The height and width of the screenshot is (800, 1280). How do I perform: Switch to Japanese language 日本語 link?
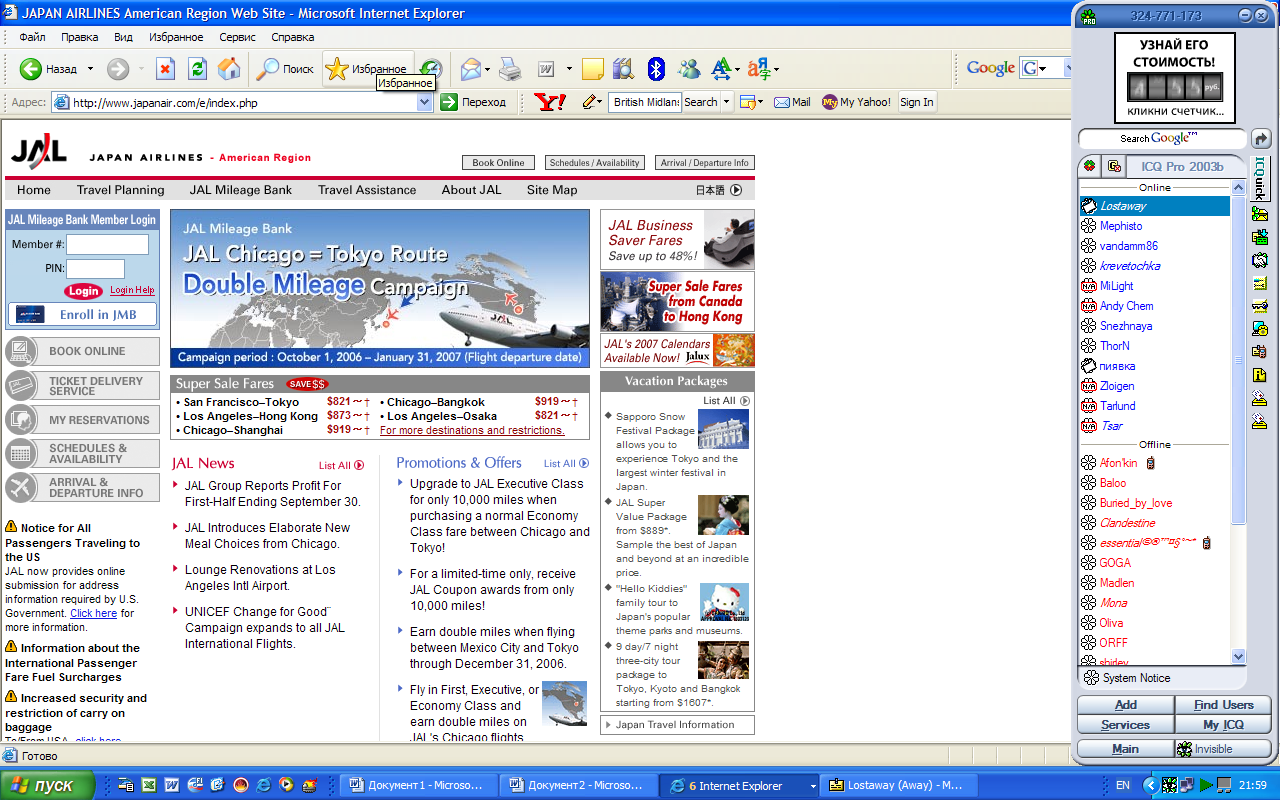pyautogui.click(x=719, y=190)
